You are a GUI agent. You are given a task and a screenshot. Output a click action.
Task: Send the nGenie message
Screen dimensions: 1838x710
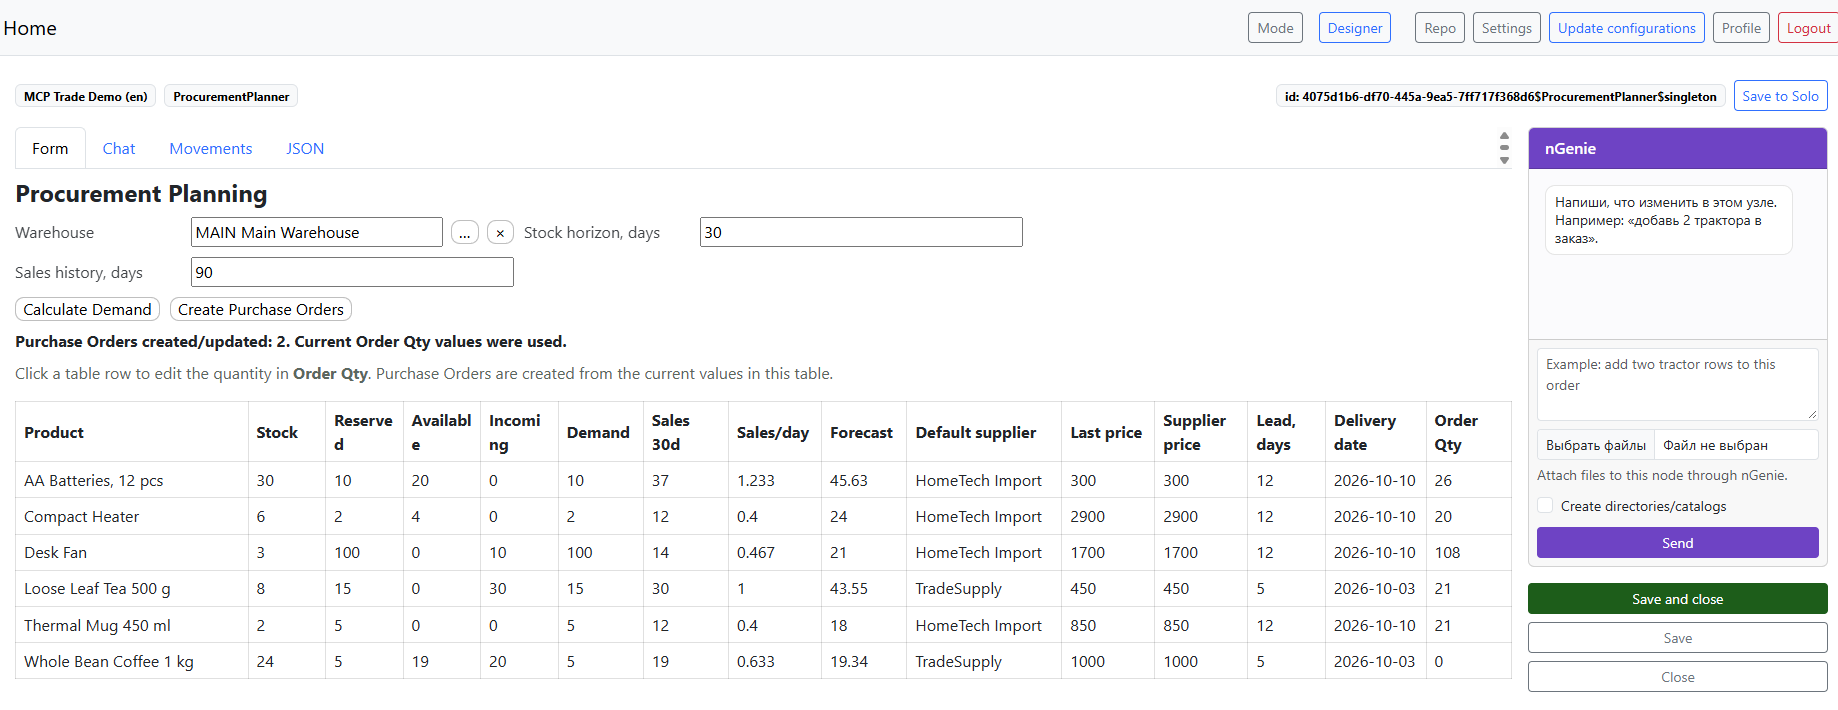click(1678, 543)
